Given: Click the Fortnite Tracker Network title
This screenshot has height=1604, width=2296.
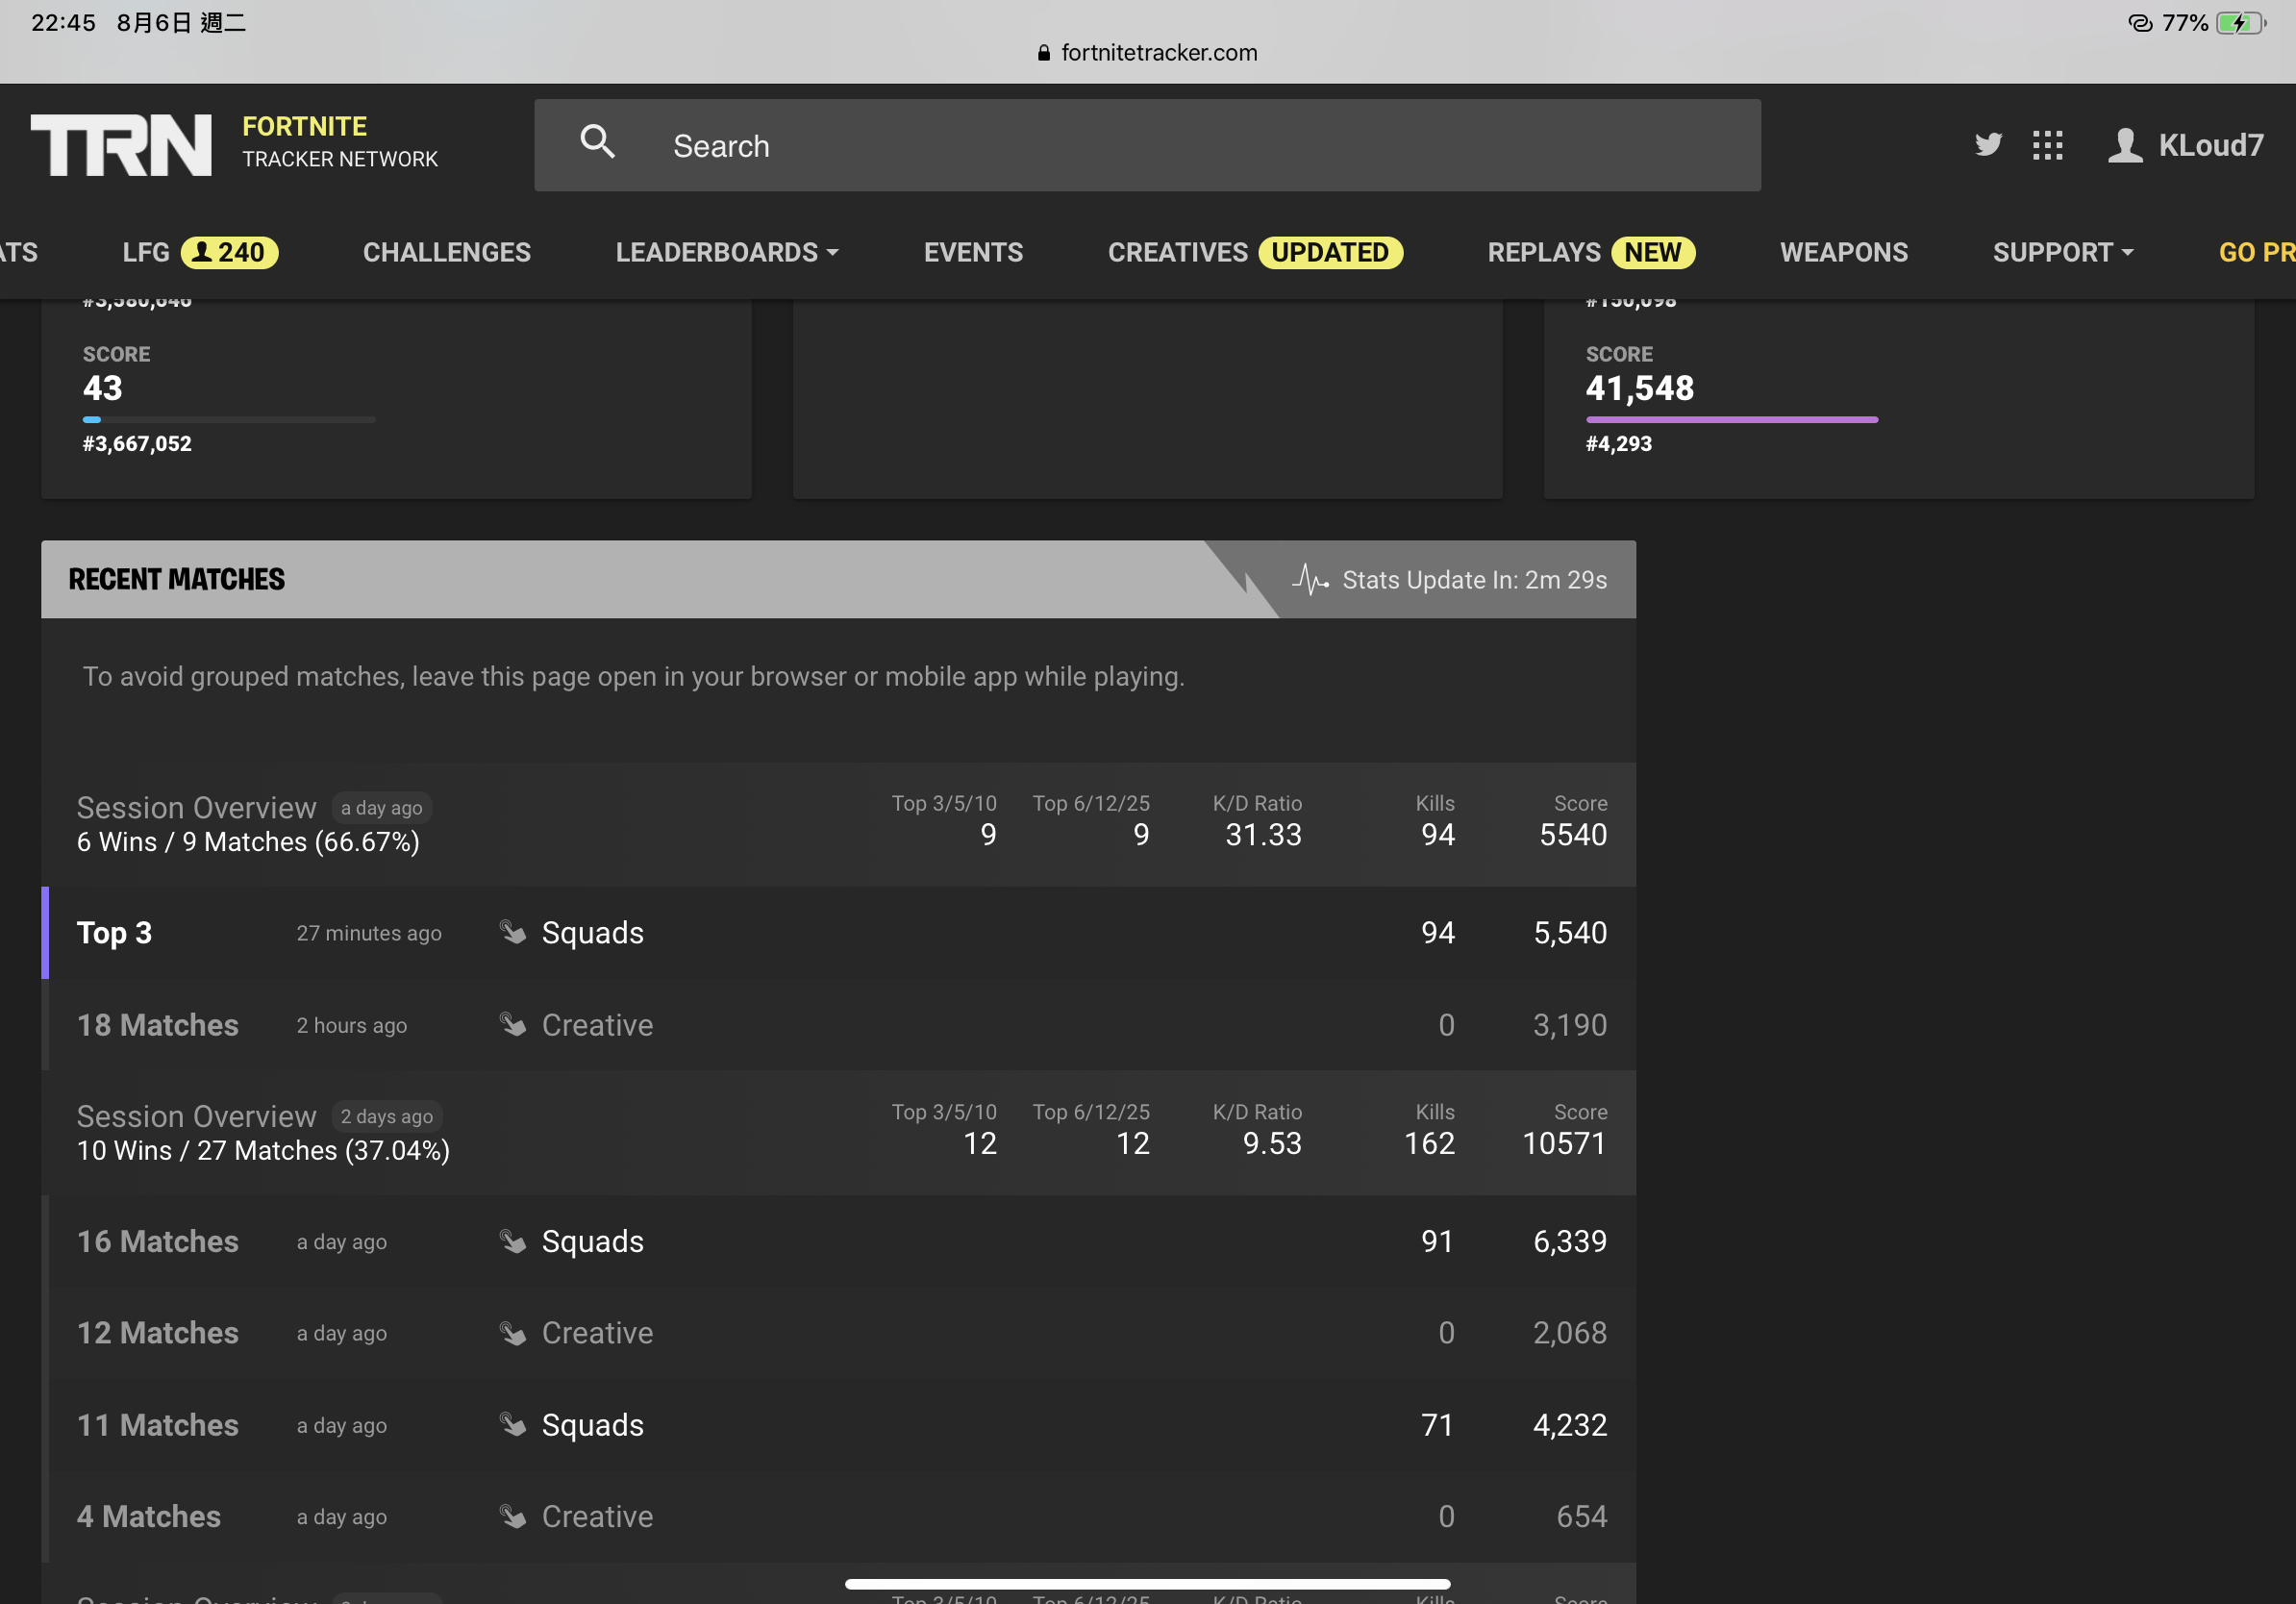Looking at the screenshot, I should [340, 142].
